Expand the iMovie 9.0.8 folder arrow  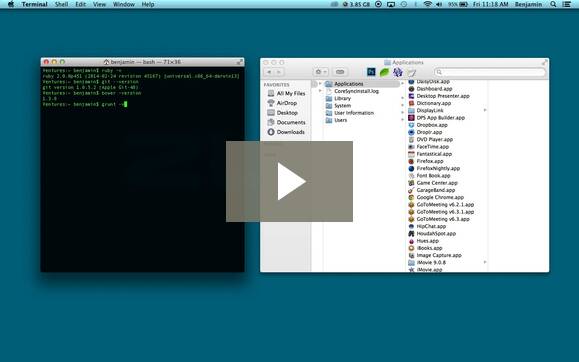coord(485,262)
